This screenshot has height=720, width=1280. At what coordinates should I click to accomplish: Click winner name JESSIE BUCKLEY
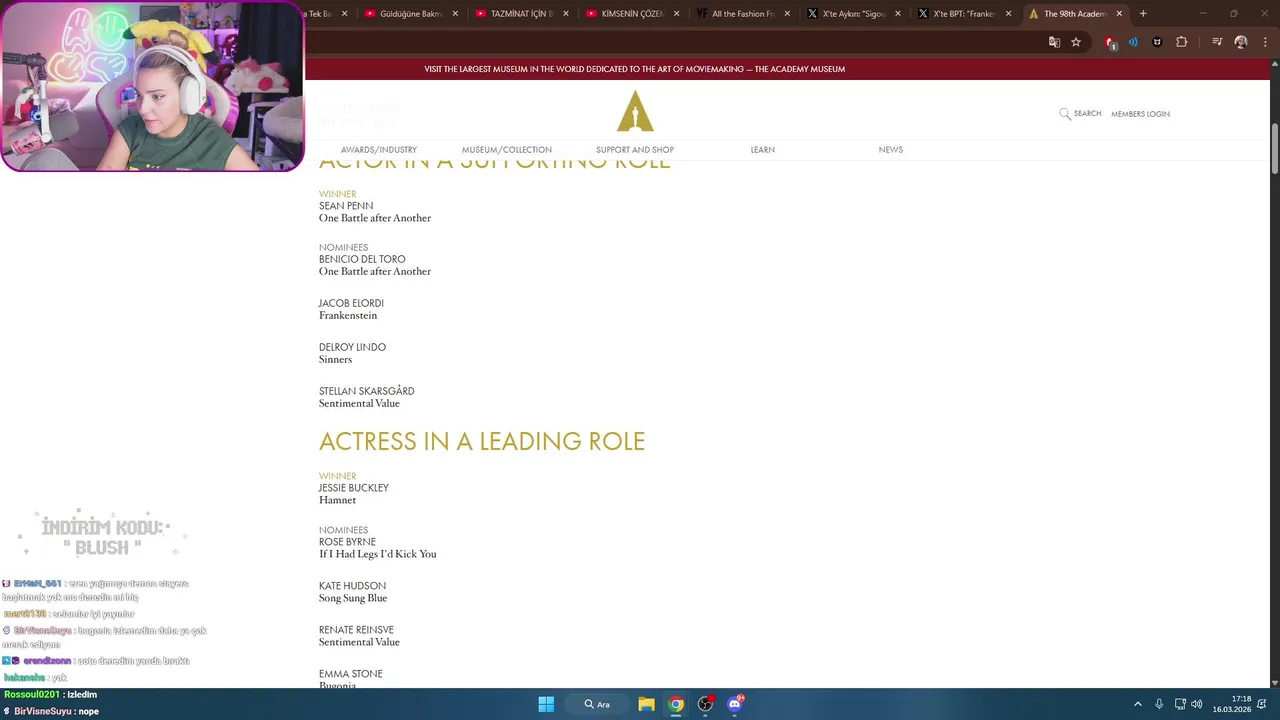pos(354,488)
